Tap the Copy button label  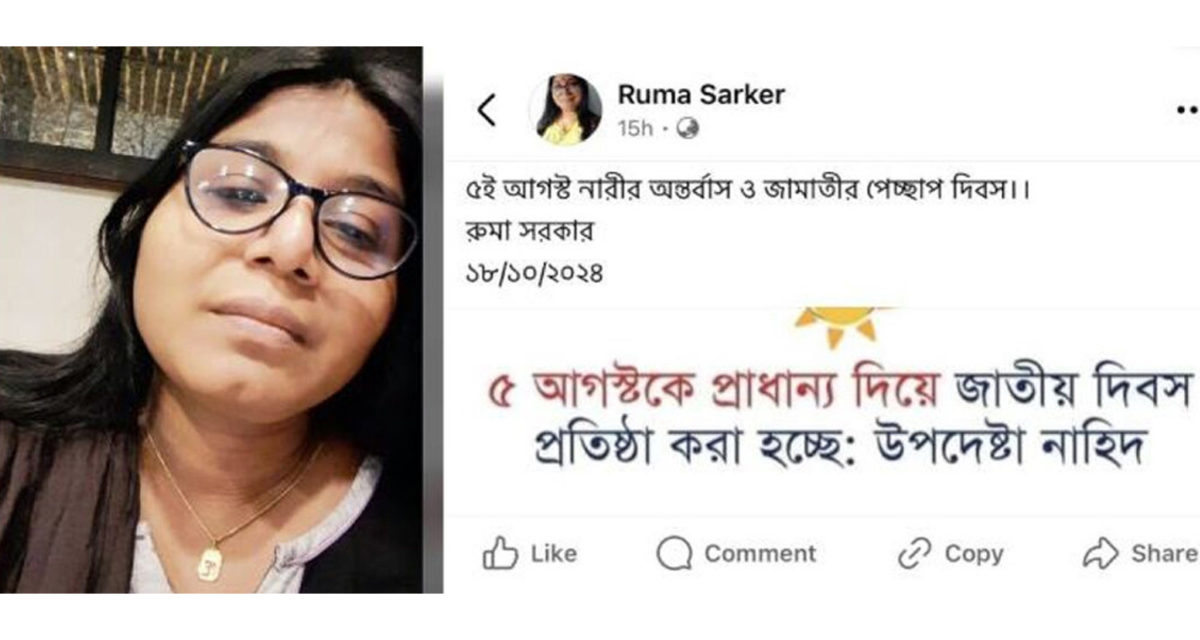[974, 553]
